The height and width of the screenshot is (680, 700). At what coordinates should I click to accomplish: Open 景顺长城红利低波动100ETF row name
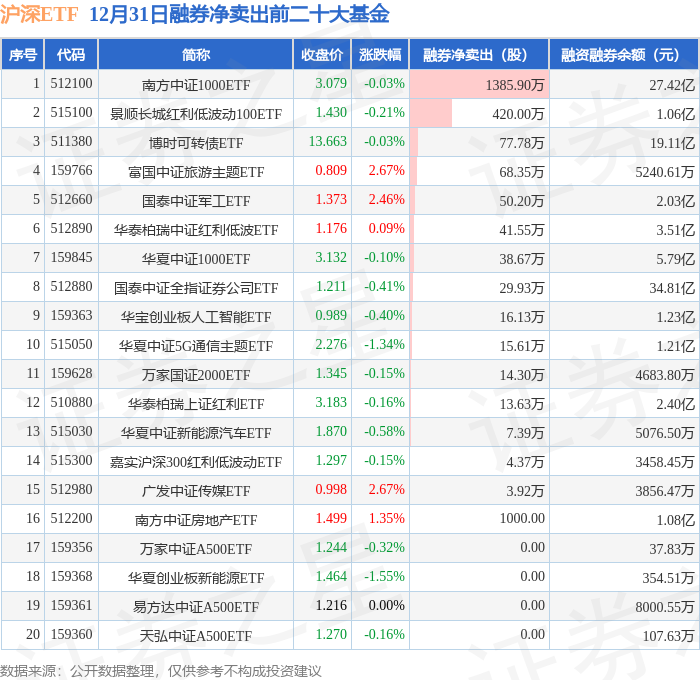click(x=196, y=113)
